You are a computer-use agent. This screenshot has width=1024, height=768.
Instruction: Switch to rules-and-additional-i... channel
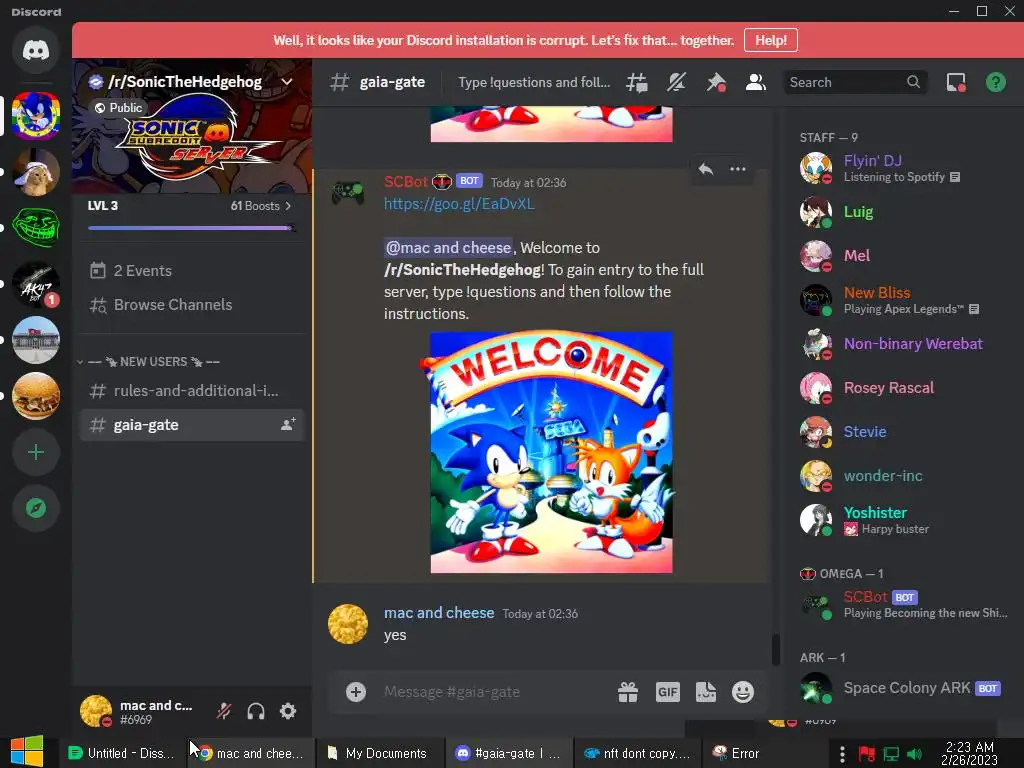(192, 391)
